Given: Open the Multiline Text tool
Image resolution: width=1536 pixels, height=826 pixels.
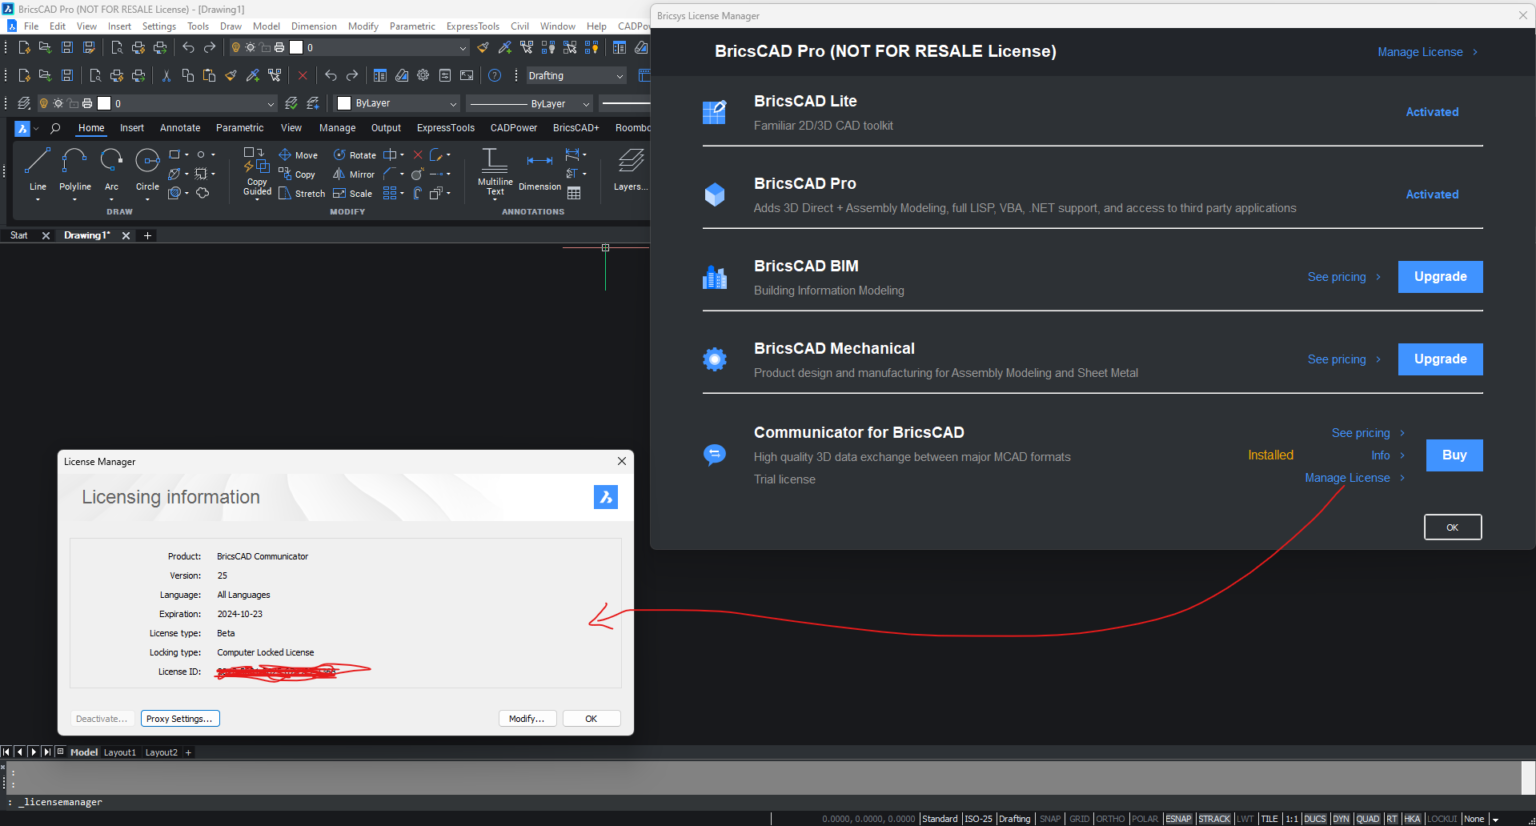Looking at the screenshot, I should [494, 170].
